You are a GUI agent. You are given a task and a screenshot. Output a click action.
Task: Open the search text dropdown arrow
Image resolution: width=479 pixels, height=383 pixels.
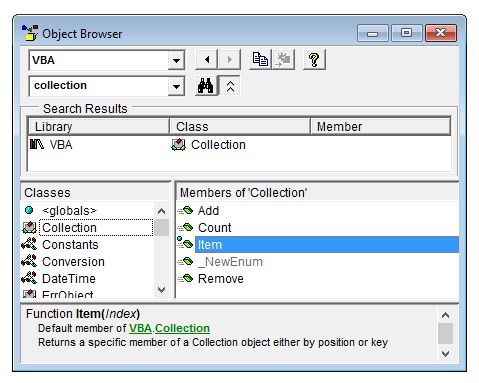(176, 87)
